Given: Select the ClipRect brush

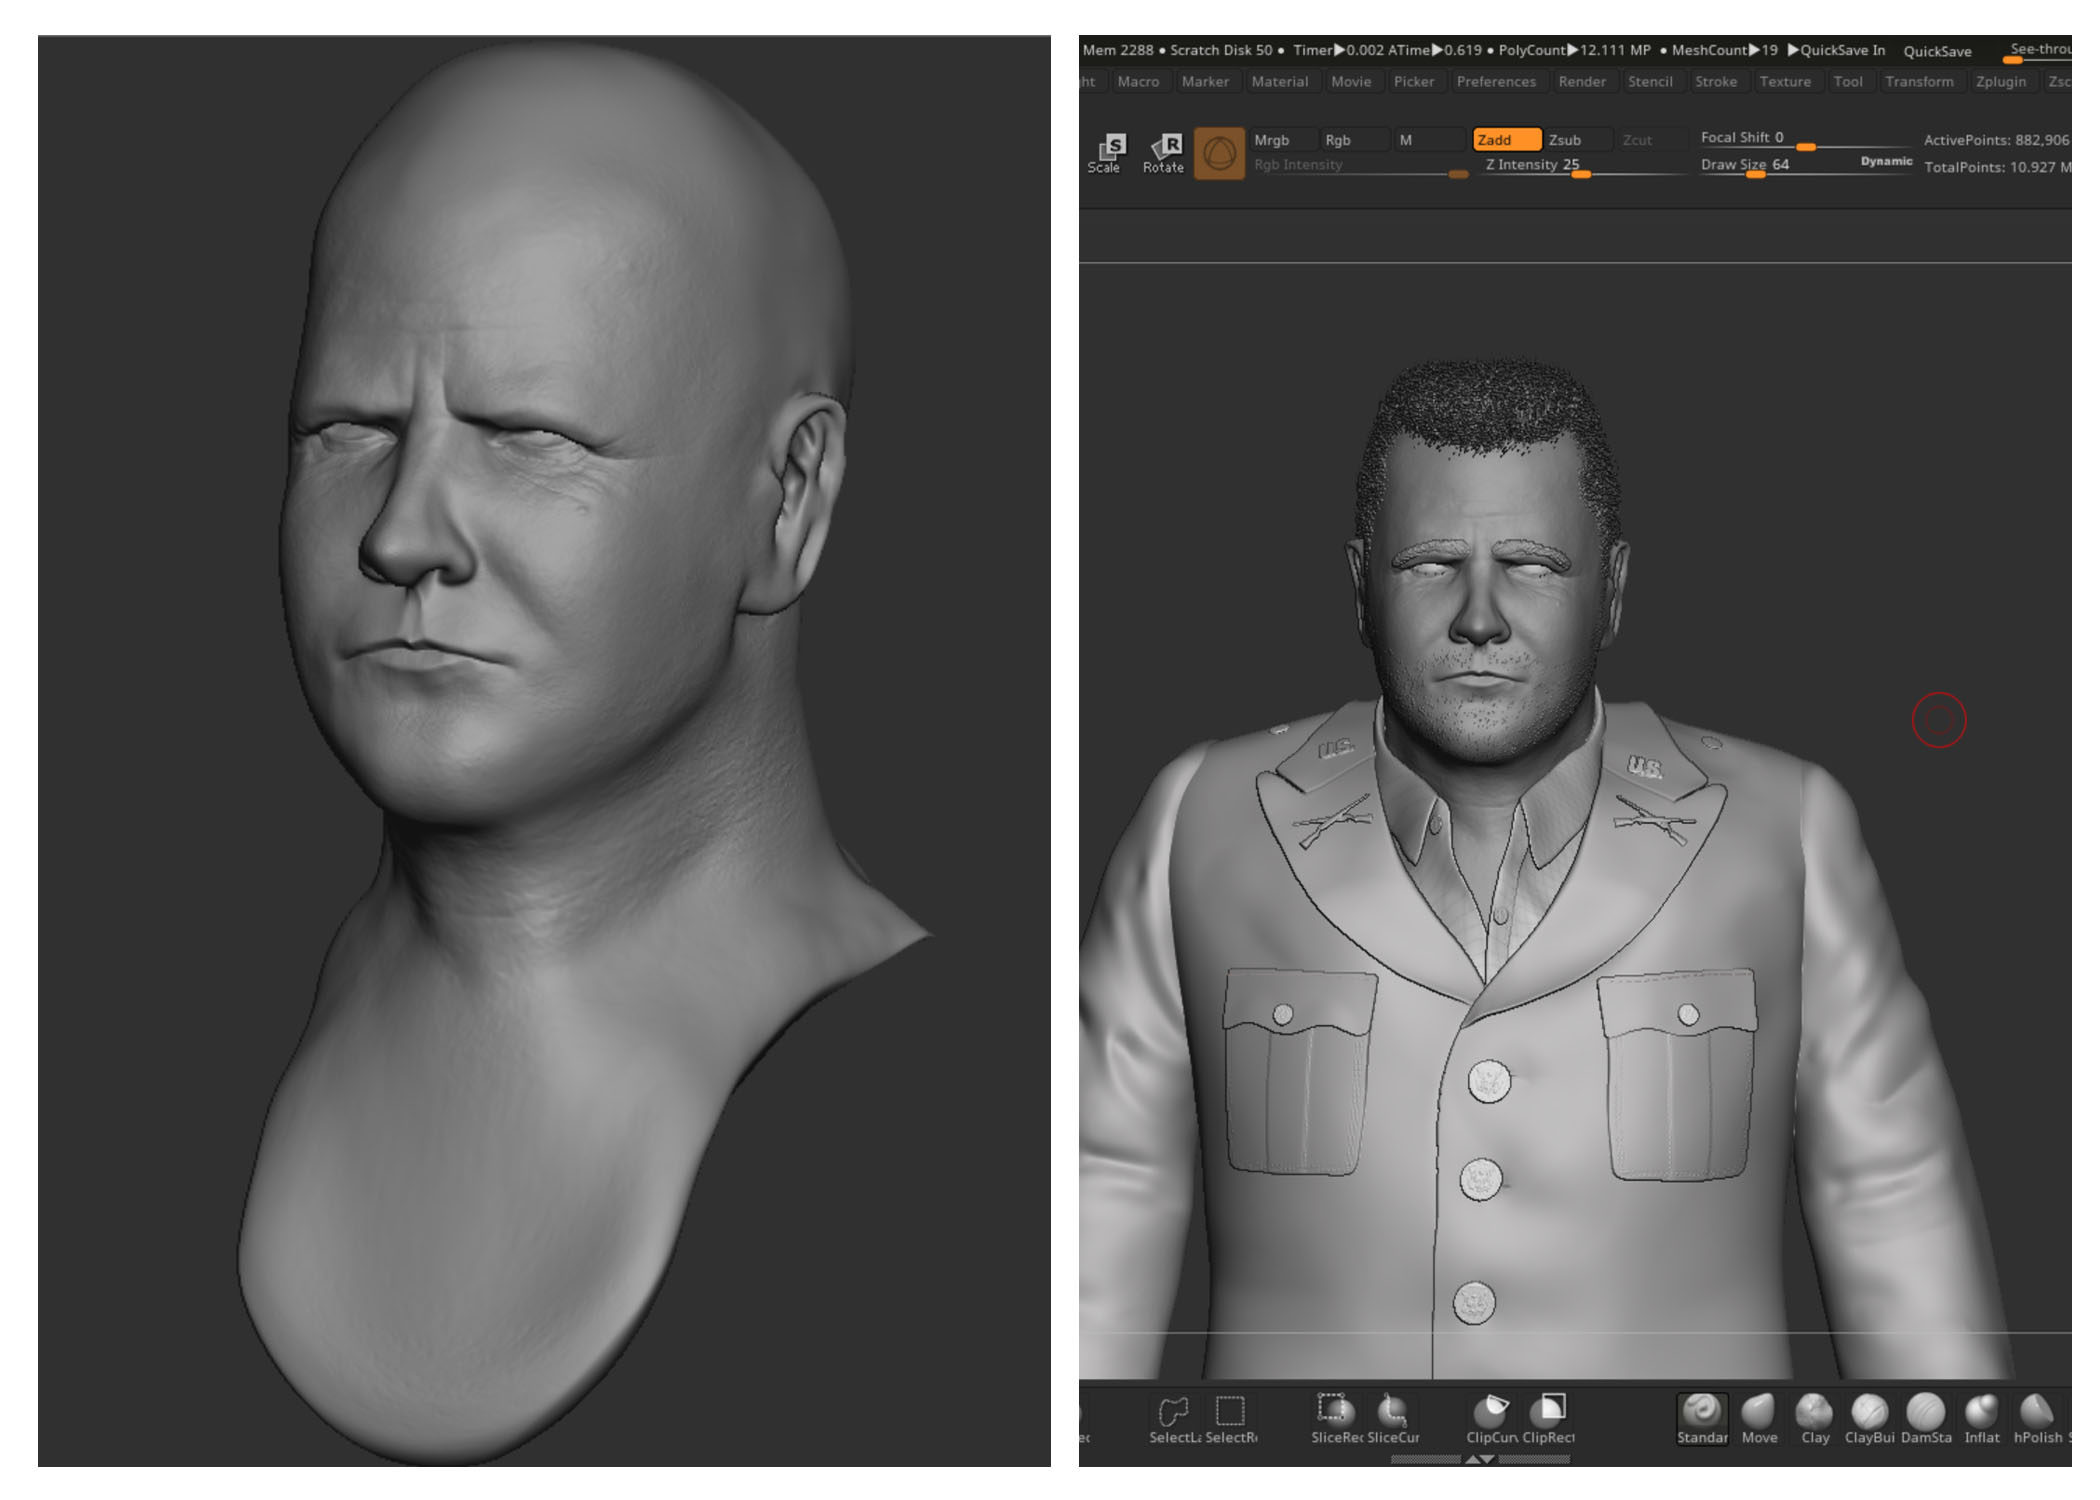Looking at the screenshot, I should [1548, 1420].
